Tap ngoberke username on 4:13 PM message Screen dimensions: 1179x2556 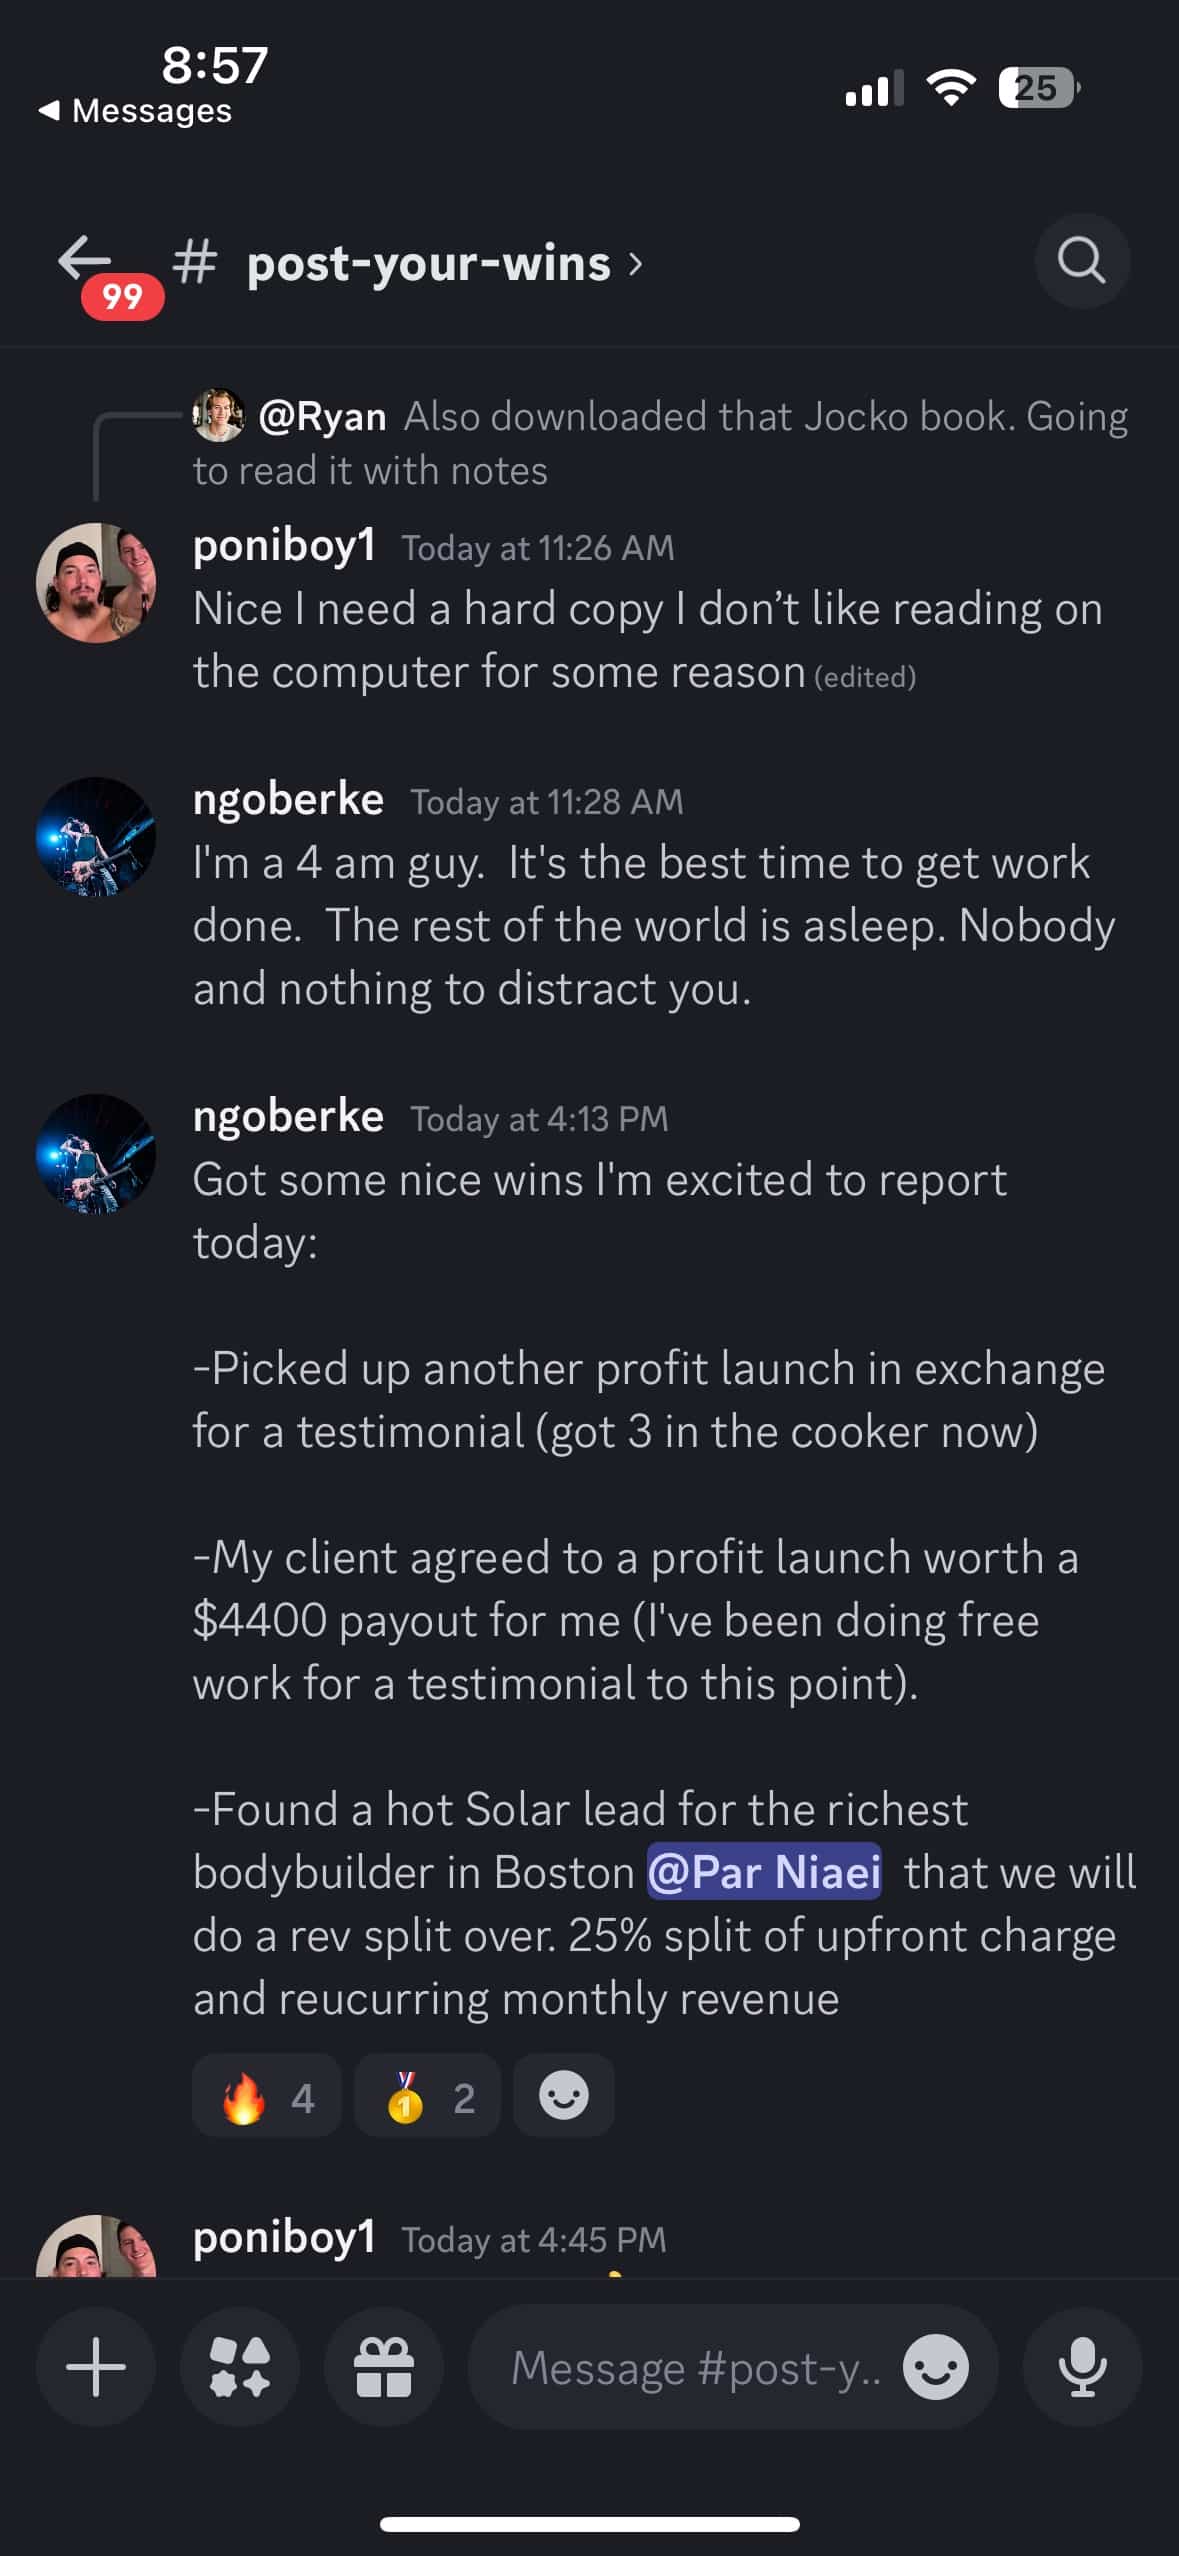[288, 1116]
